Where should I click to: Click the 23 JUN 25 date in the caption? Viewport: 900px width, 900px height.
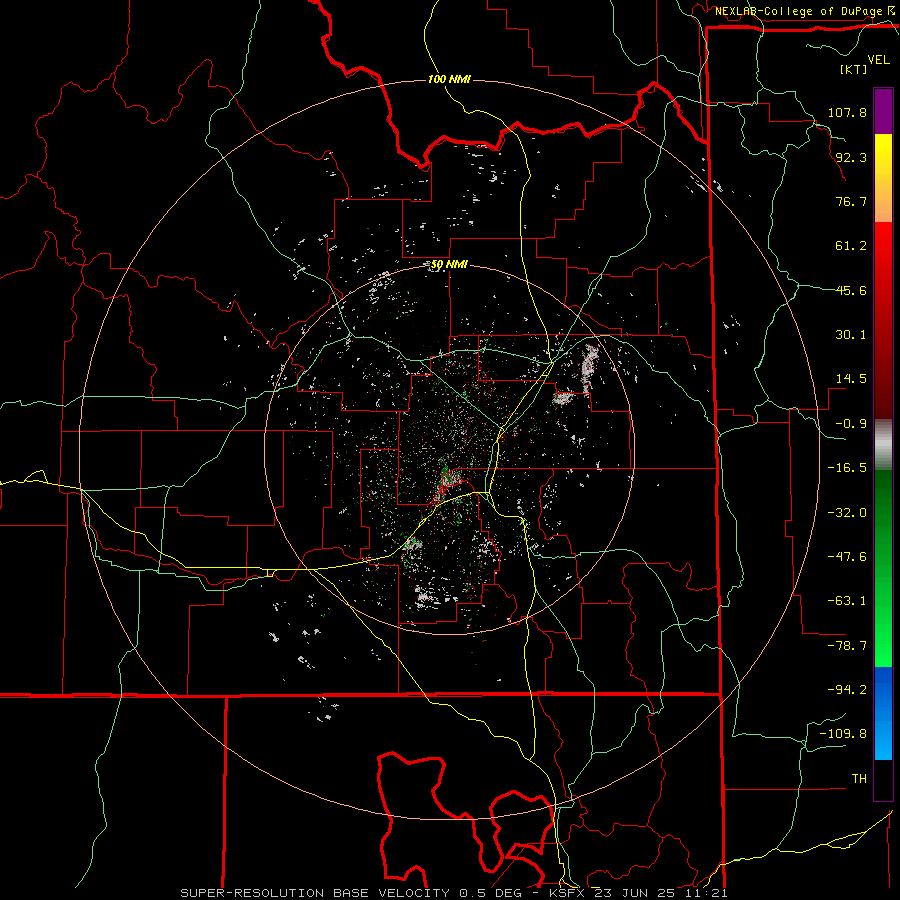(x=634, y=893)
